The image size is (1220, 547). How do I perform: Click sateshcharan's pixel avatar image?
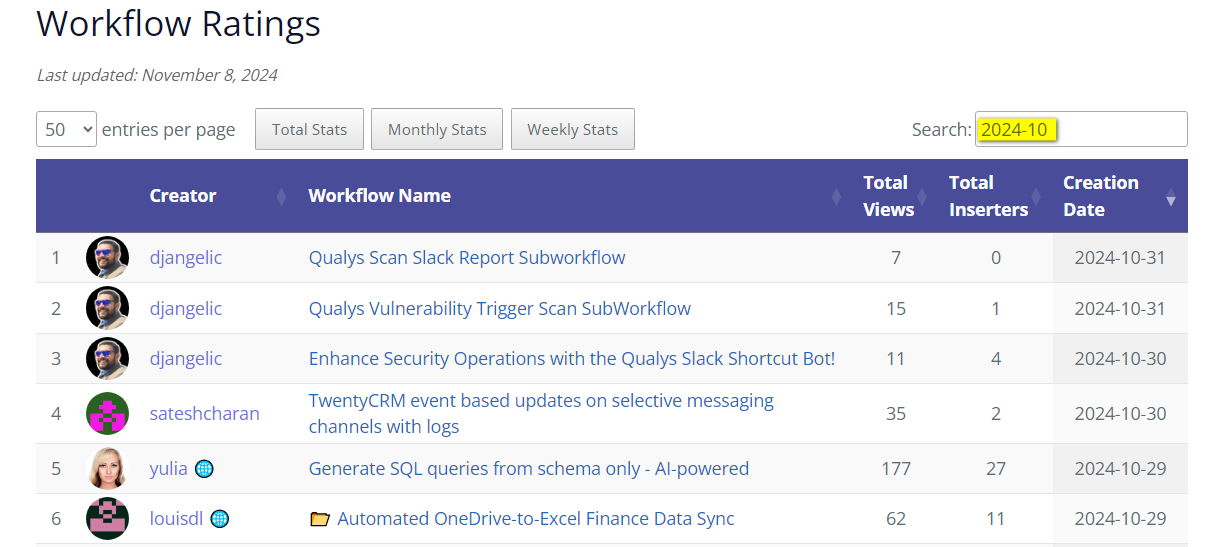107,414
